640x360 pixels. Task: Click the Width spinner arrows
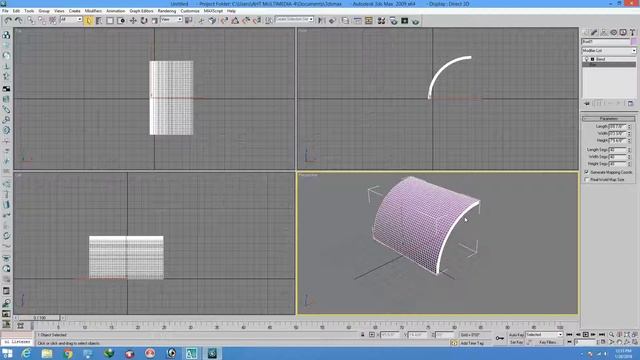[629, 133]
